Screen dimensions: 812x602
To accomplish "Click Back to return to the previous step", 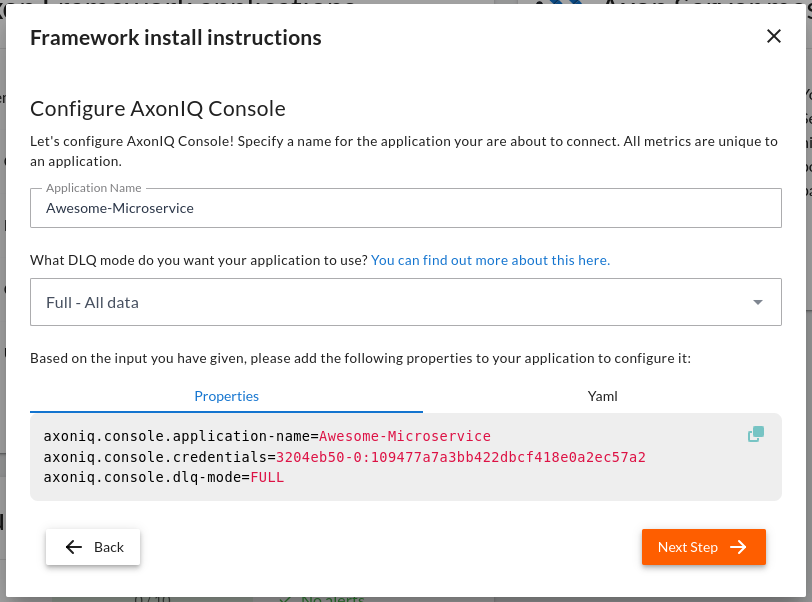I will [92, 547].
